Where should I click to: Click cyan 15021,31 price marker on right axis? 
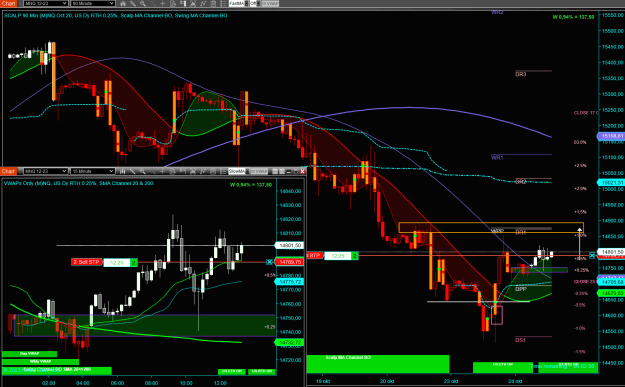point(611,183)
